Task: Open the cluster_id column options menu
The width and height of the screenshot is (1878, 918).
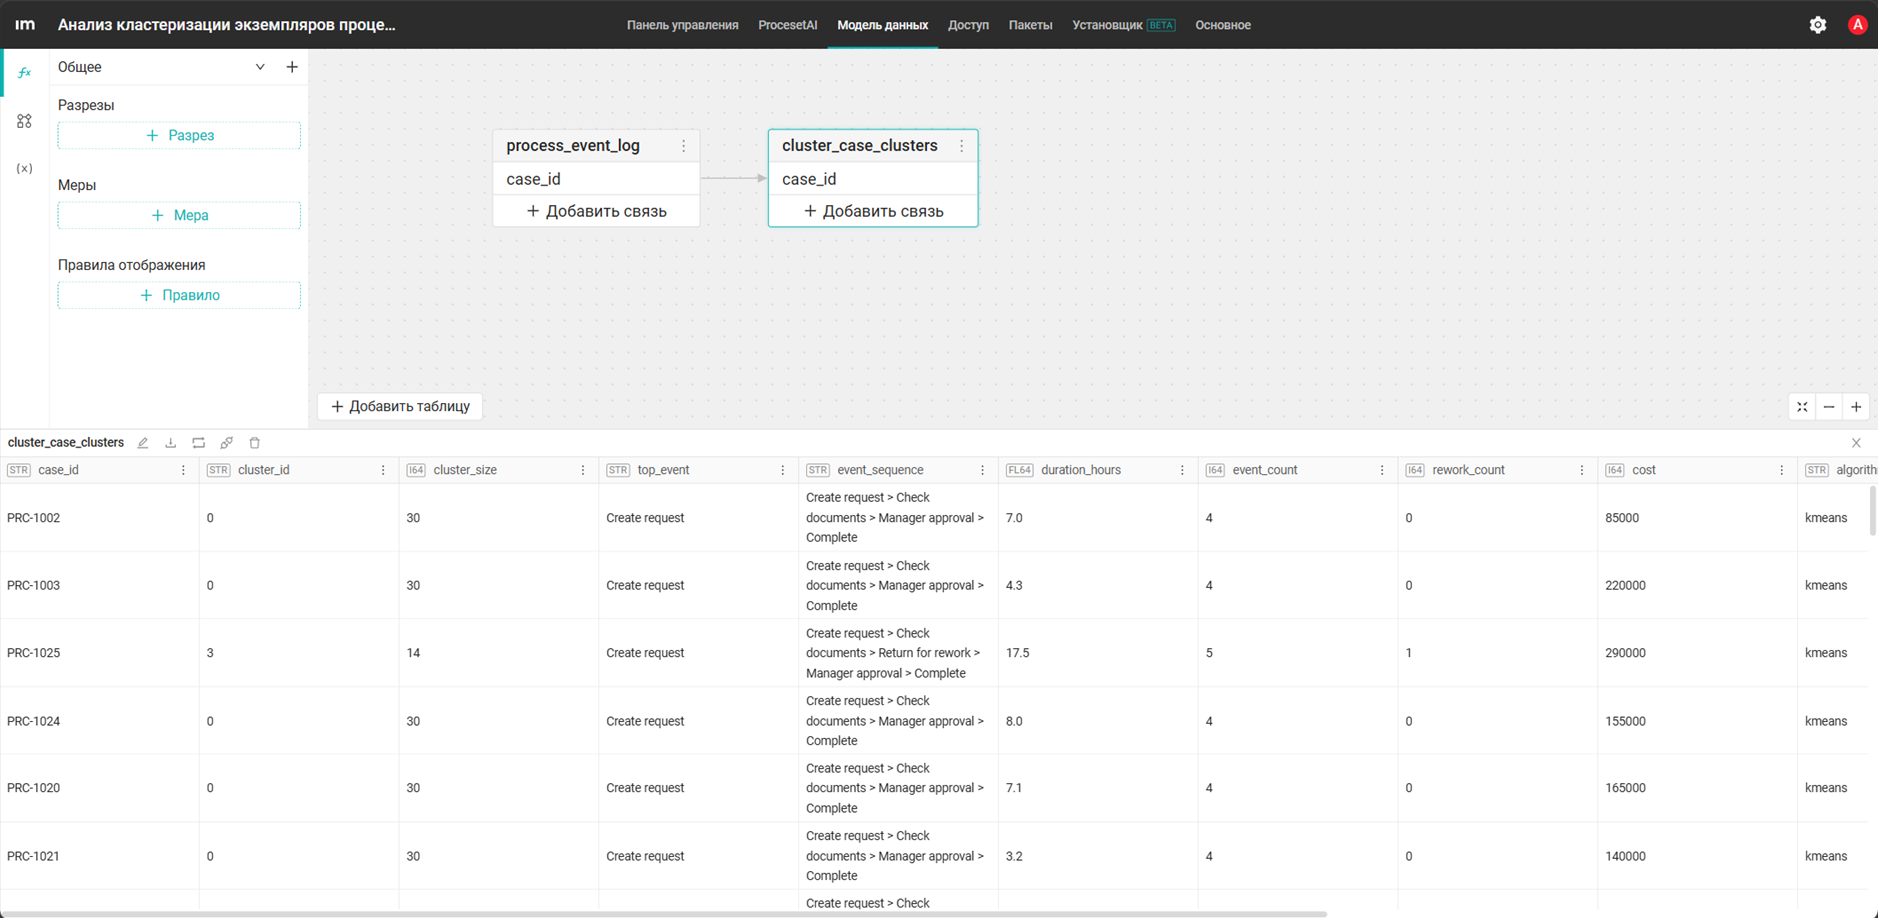Action: [383, 470]
